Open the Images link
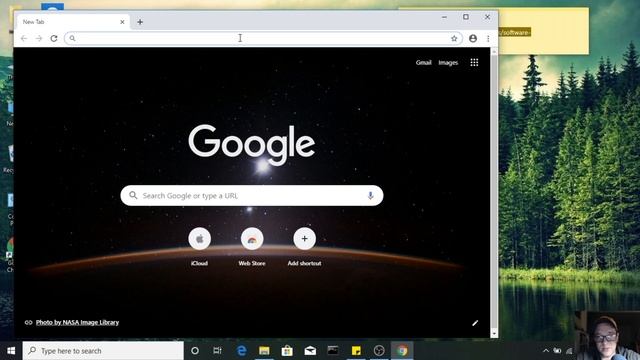Image resolution: width=640 pixels, height=360 pixels. [448, 62]
